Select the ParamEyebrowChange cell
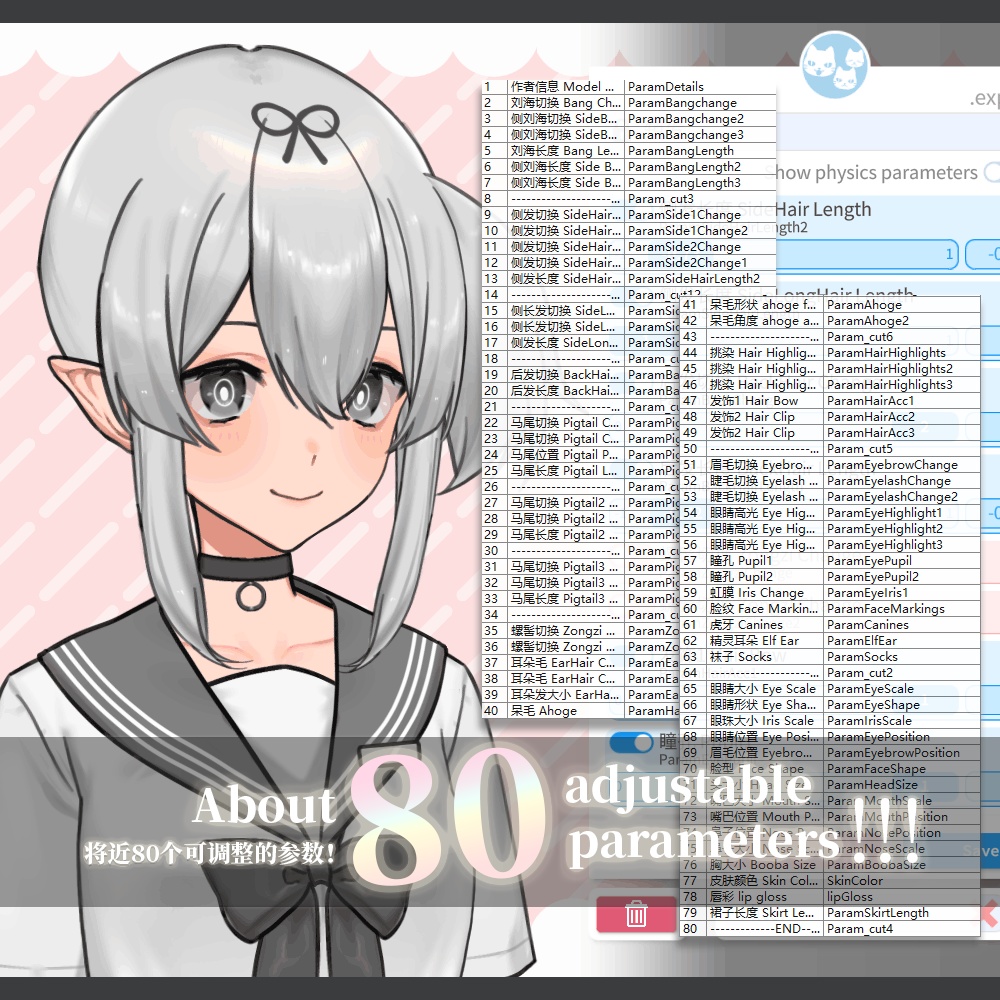The height and width of the screenshot is (1000, 1000). coord(902,465)
